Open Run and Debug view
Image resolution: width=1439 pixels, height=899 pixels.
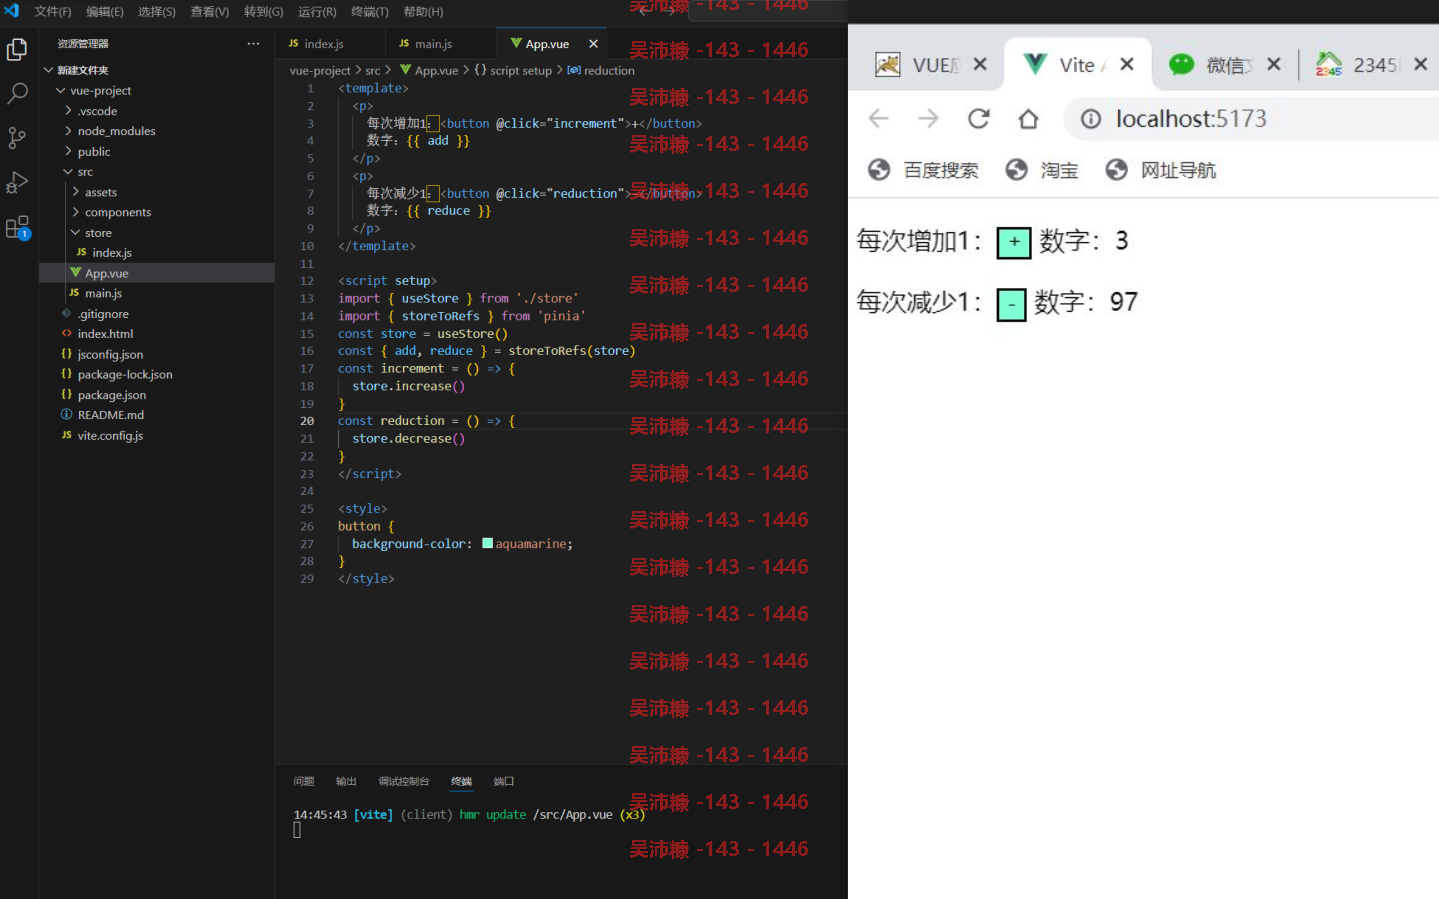(17, 183)
